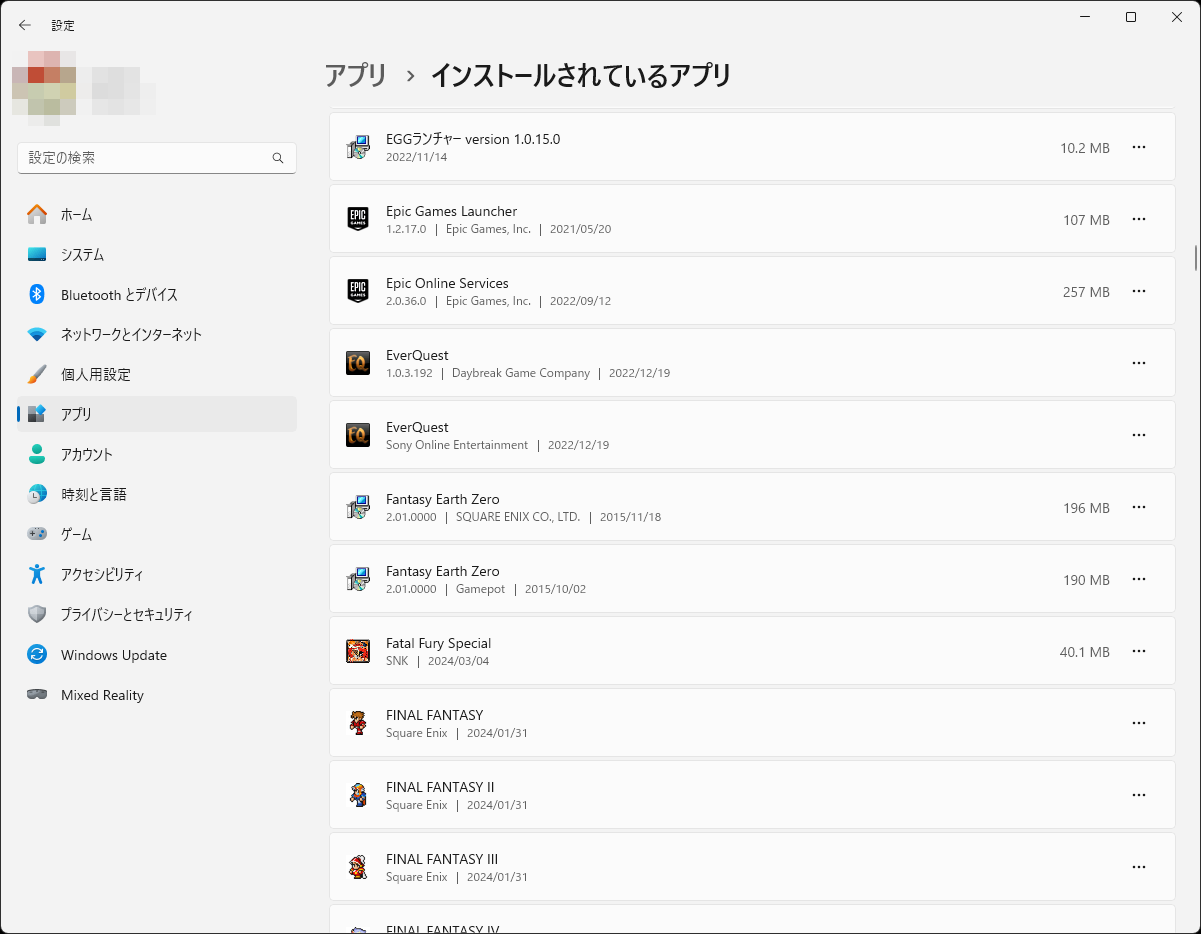The image size is (1201, 934).
Task: Select プライバシーとセキュリティ in the sidebar
Action: tap(37, 614)
